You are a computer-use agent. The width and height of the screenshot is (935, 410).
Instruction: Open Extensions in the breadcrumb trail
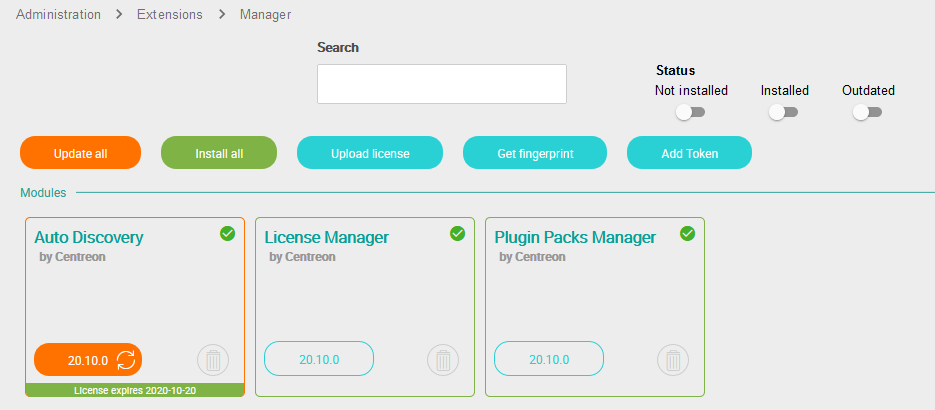[x=169, y=15]
